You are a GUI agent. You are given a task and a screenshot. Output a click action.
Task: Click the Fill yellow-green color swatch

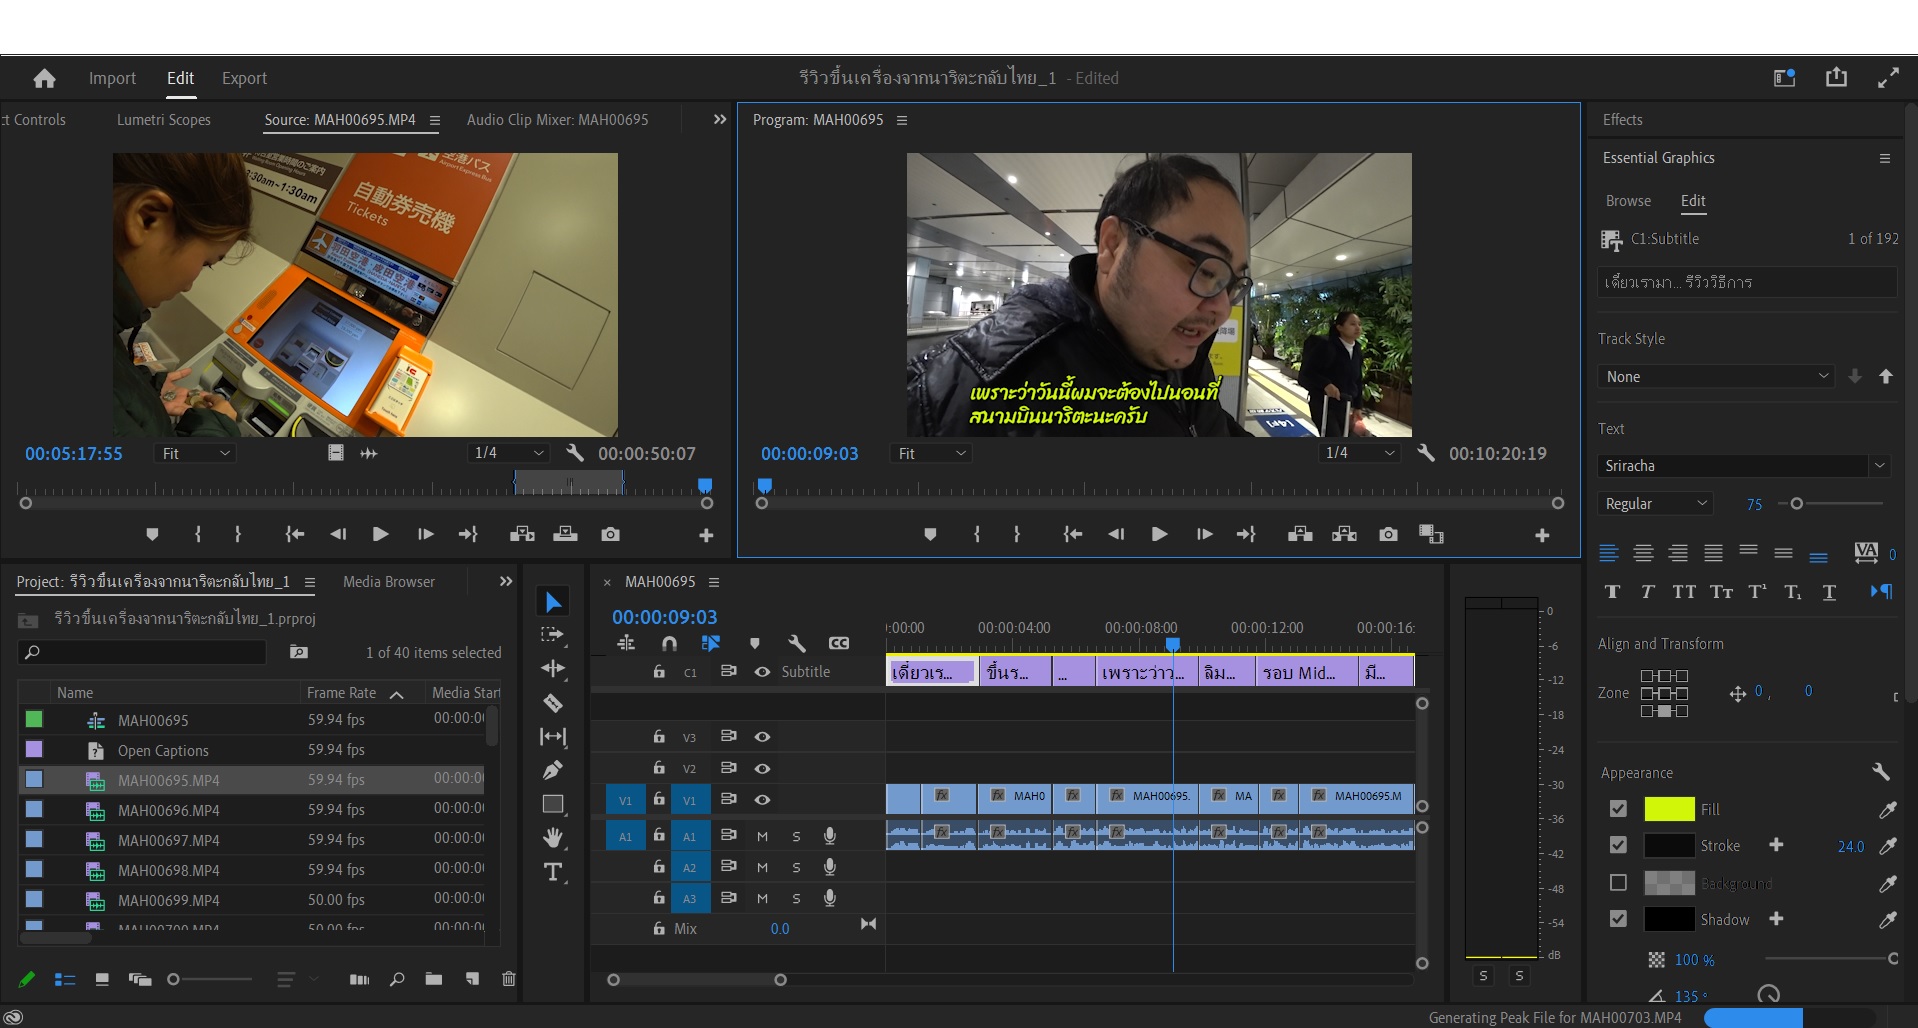pyautogui.click(x=1669, y=809)
